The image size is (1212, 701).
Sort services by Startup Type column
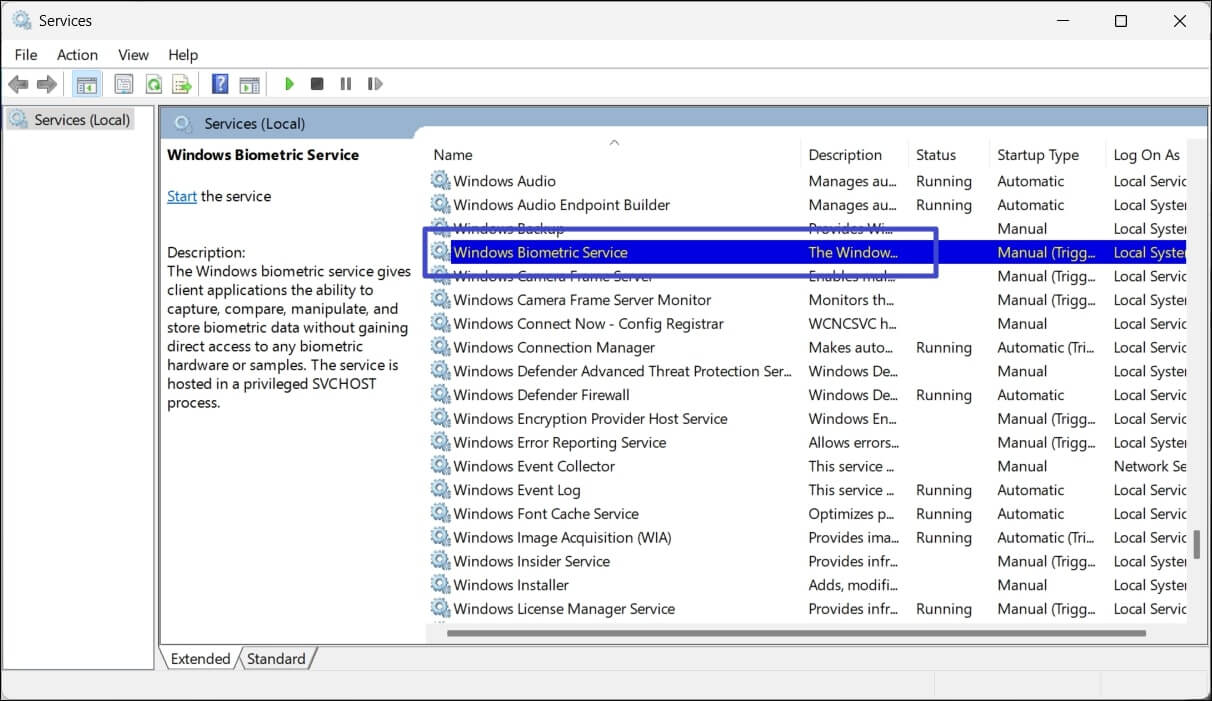(x=1038, y=155)
